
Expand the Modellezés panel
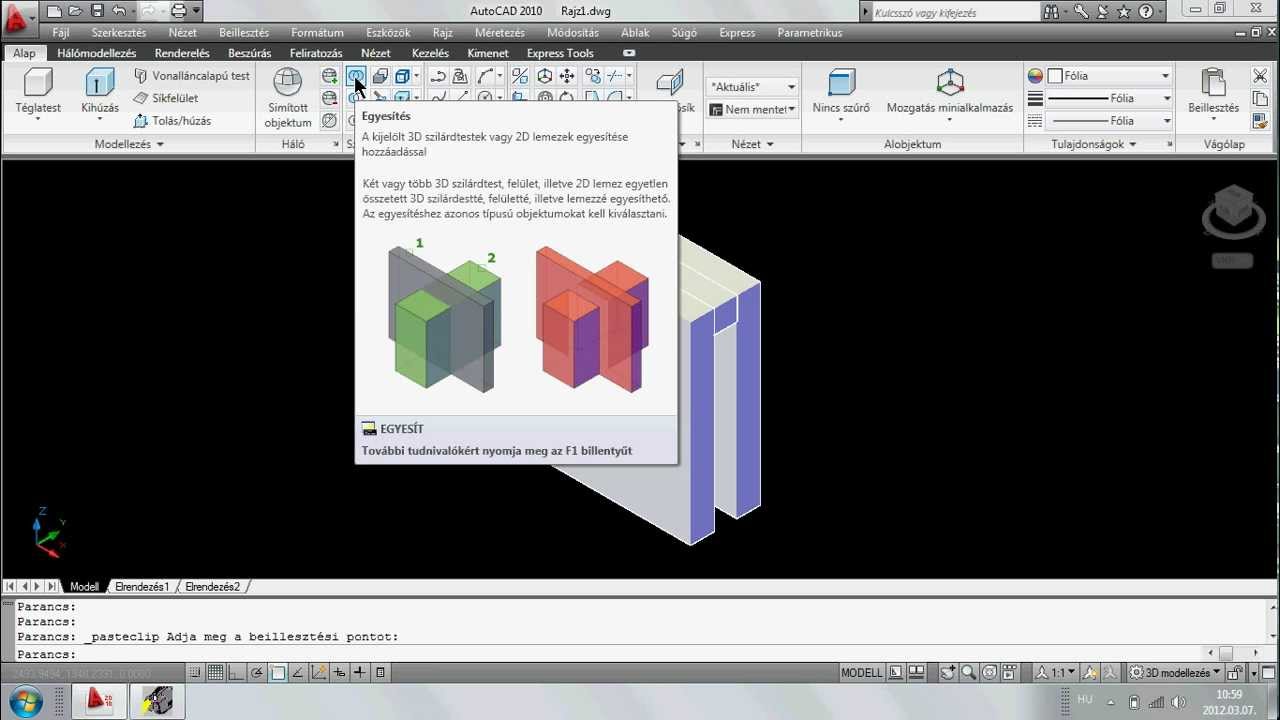[x=129, y=144]
